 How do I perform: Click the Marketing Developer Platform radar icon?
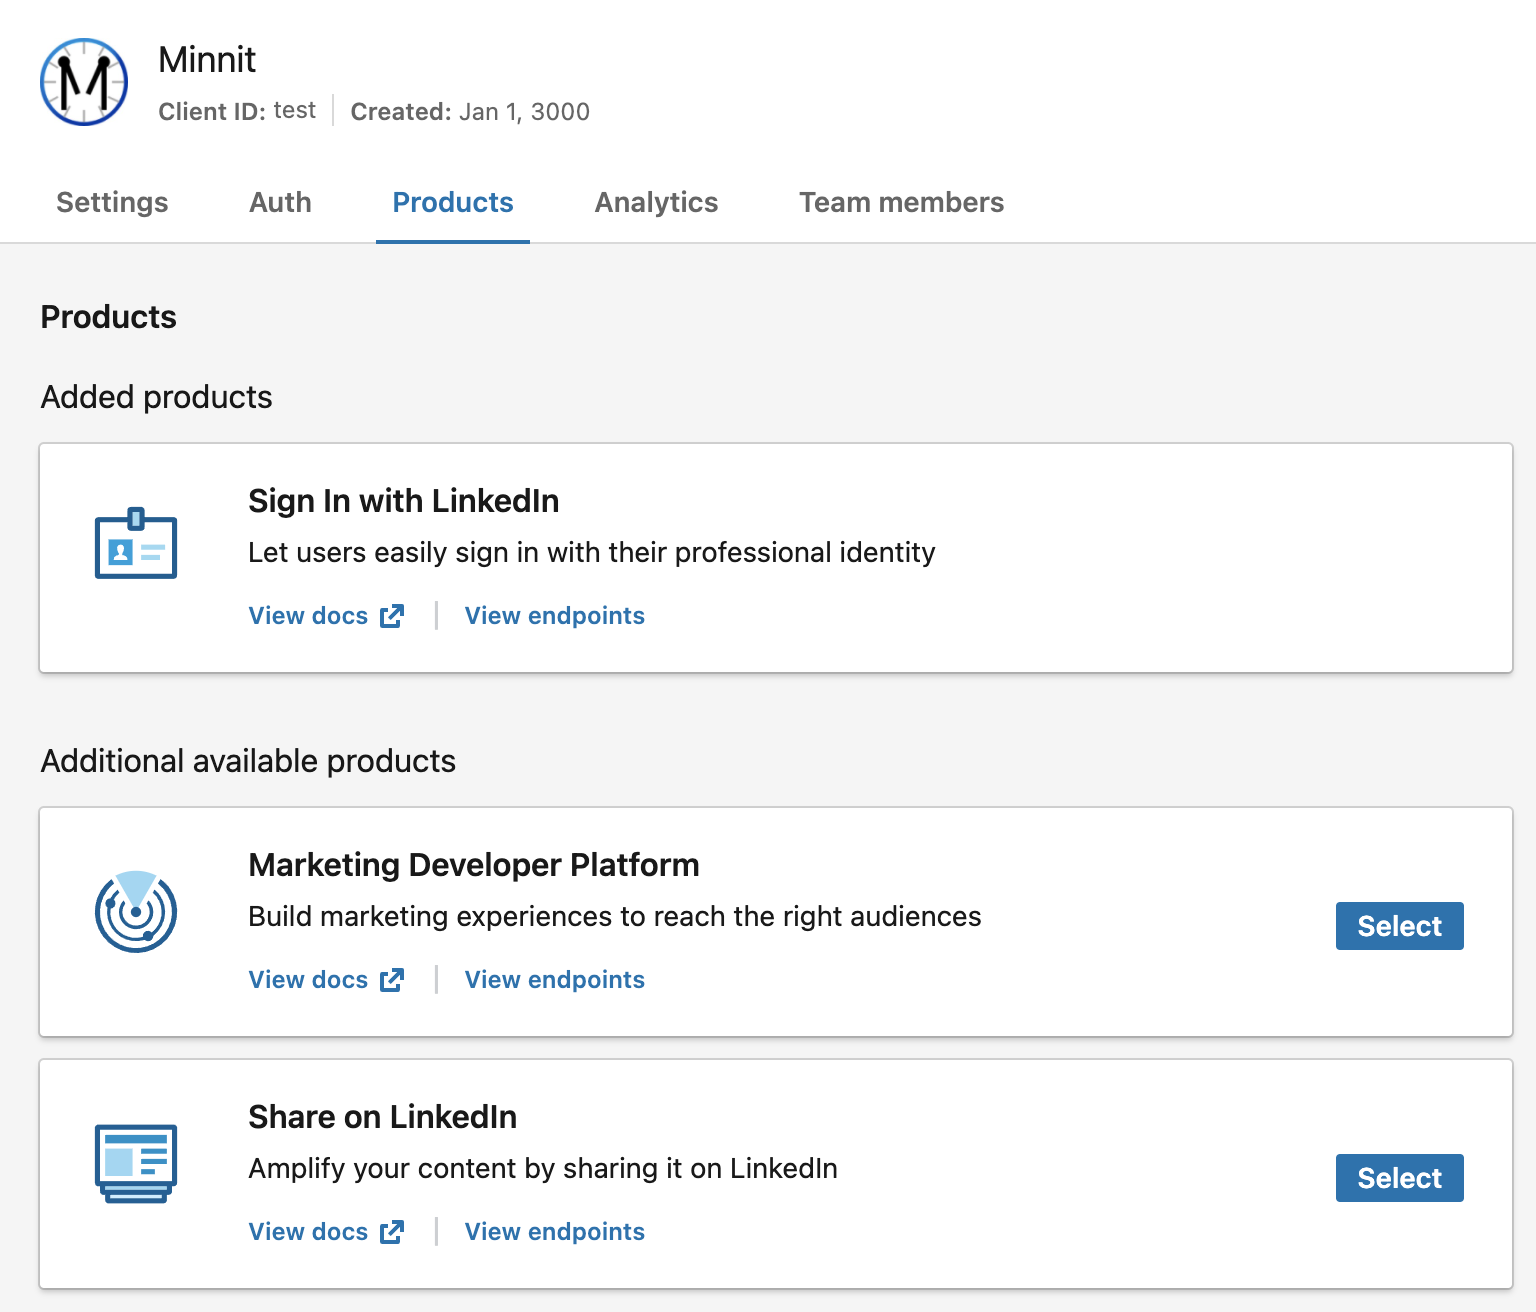(135, 911)
